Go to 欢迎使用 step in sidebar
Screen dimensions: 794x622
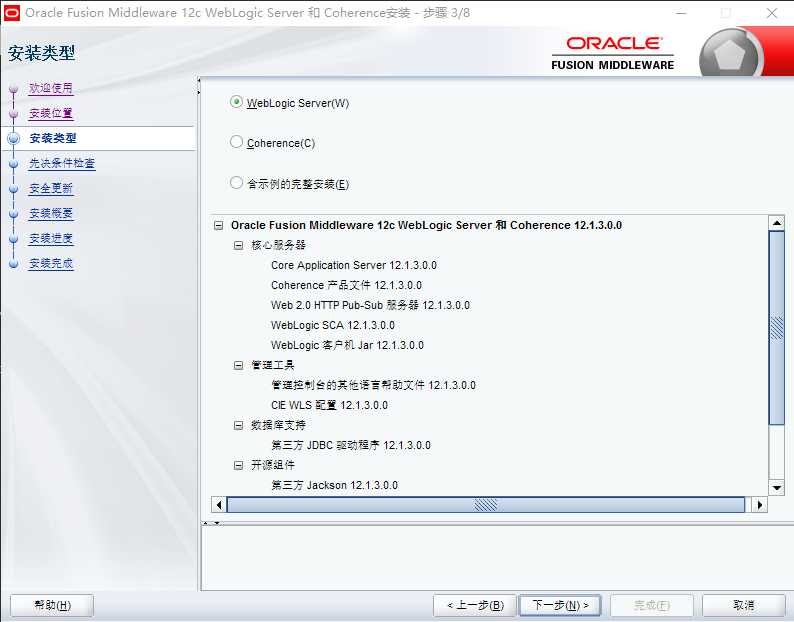coord(51,88)
